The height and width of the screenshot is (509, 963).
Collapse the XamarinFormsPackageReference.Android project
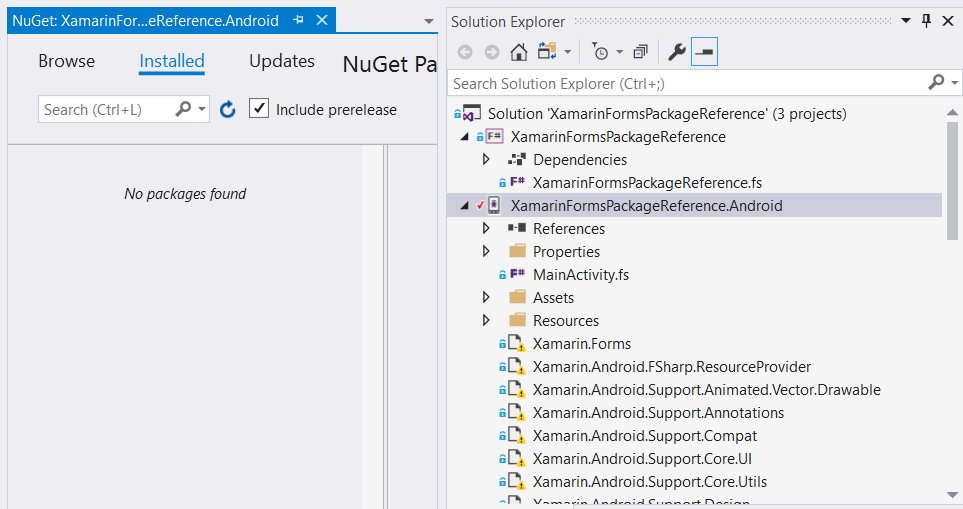[x=464, y=206]
